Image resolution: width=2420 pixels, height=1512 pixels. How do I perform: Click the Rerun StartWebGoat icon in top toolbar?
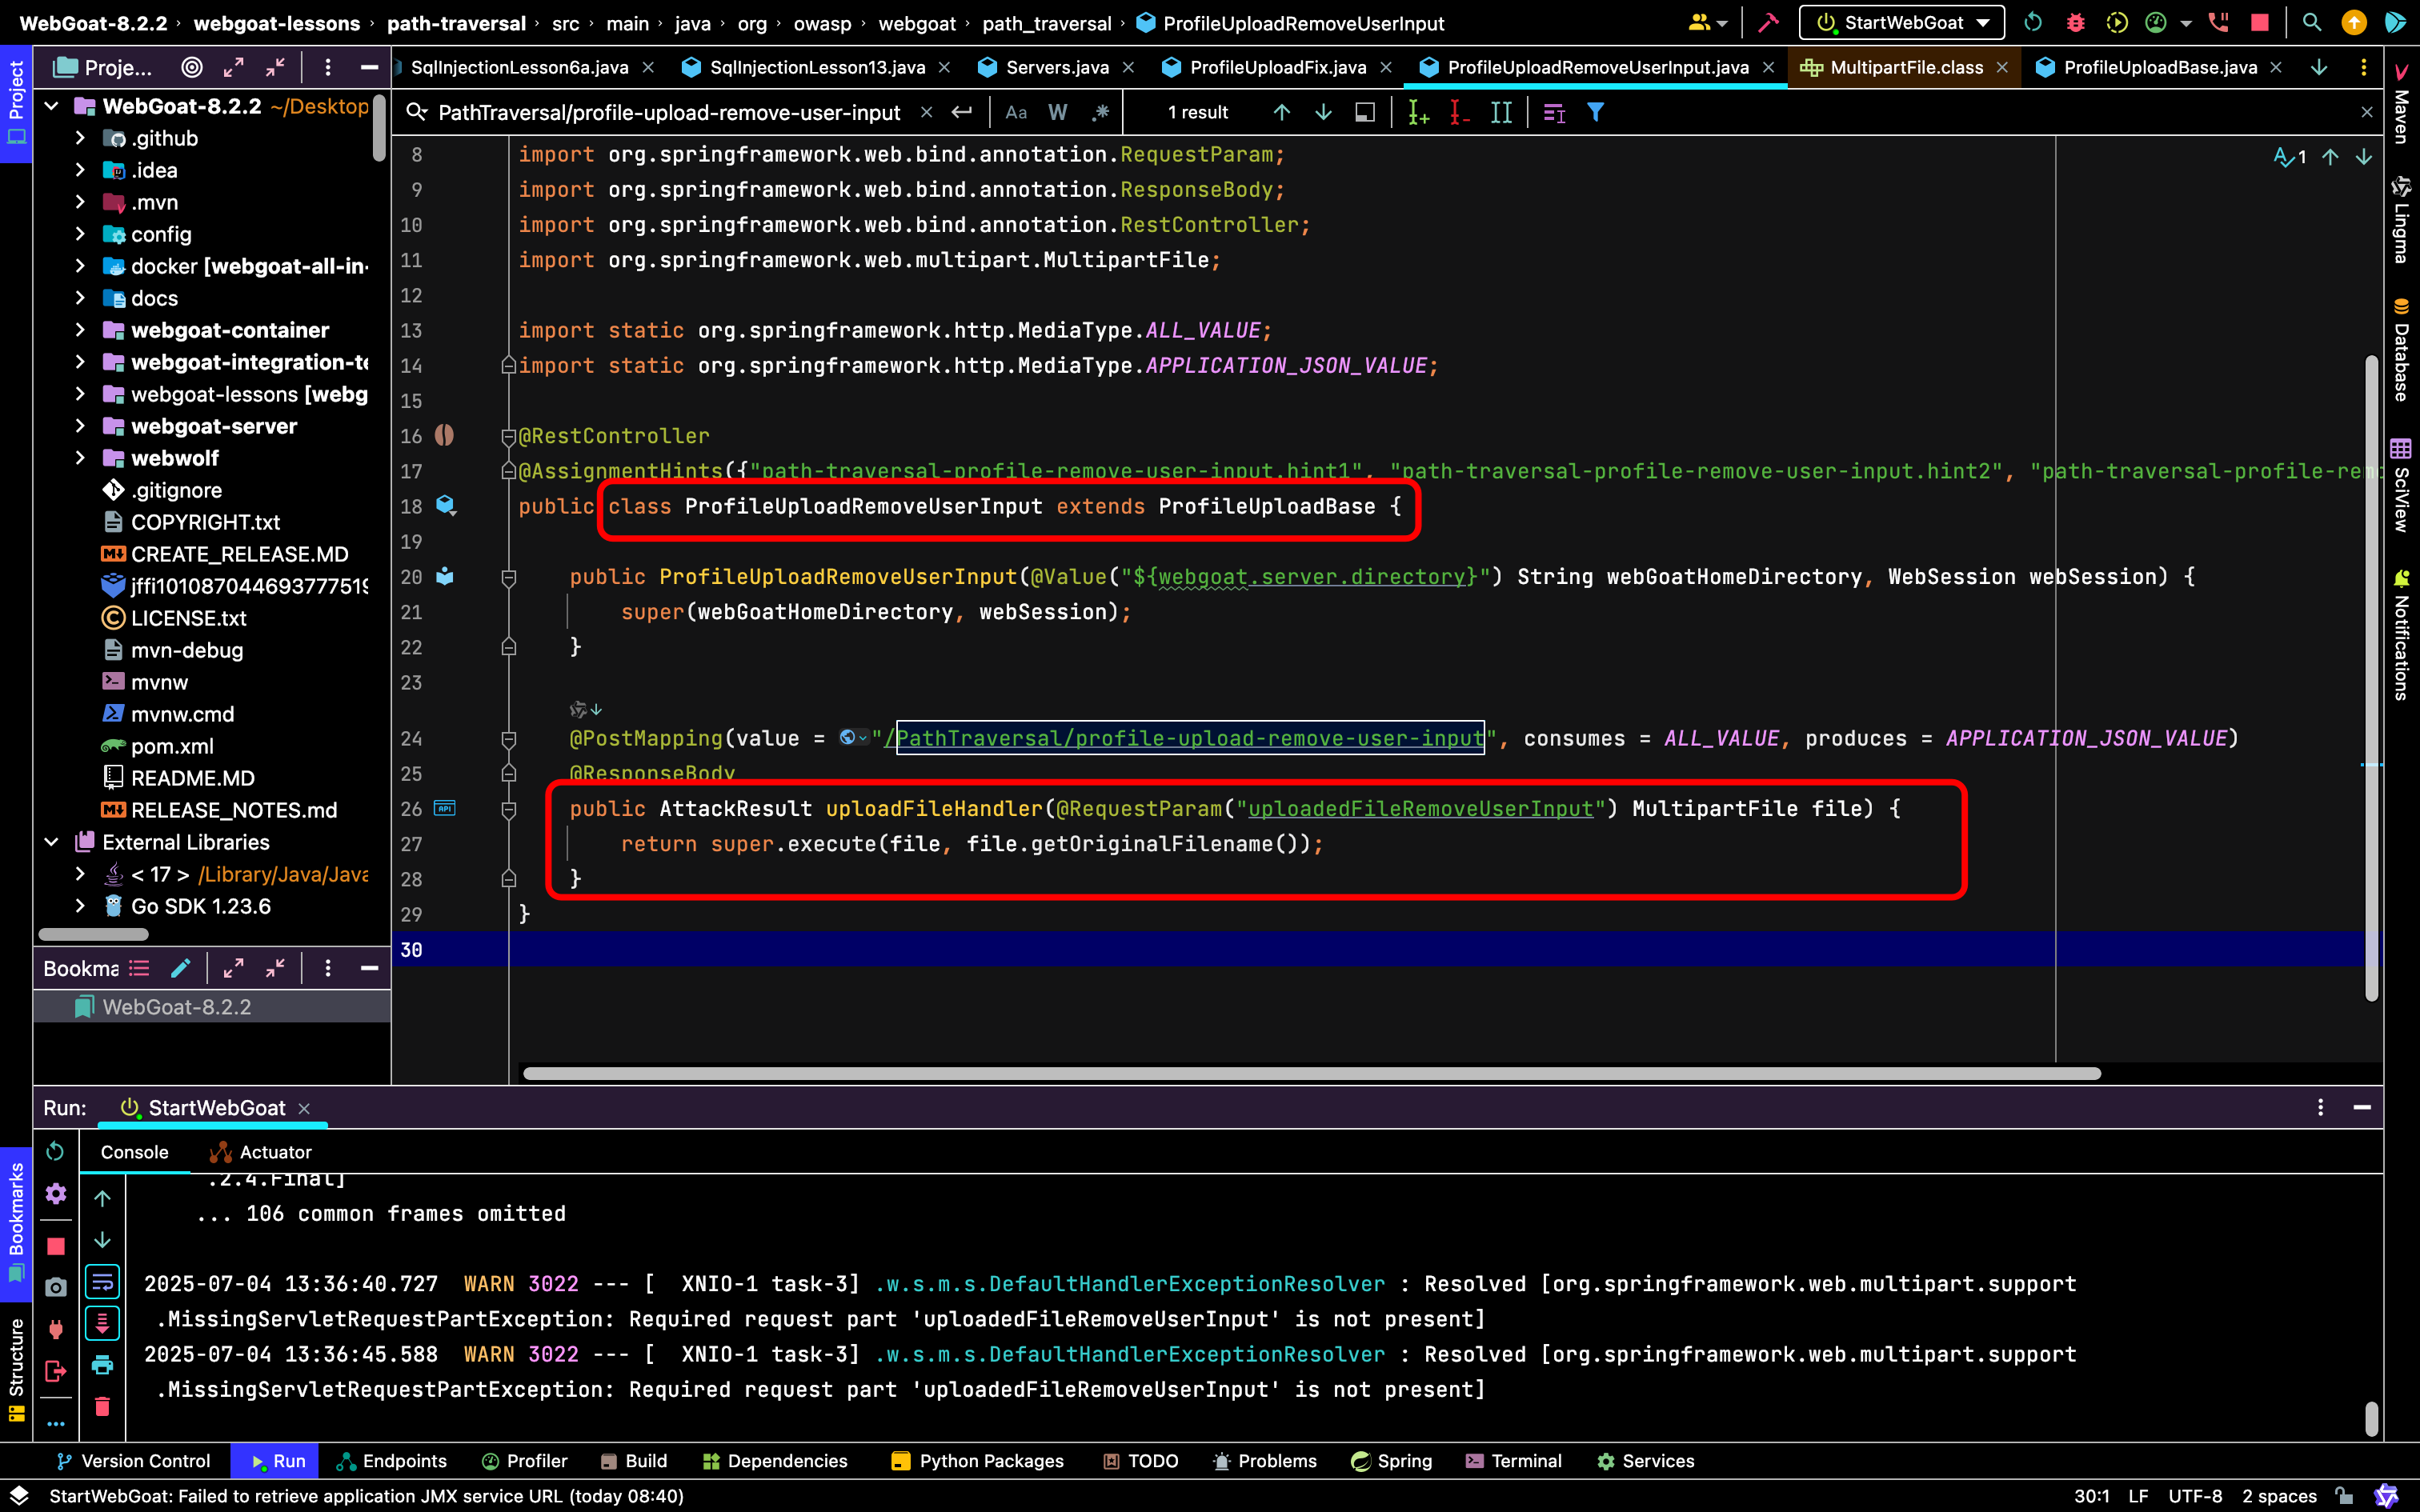pyautogui.click(x=2033, y=23)
